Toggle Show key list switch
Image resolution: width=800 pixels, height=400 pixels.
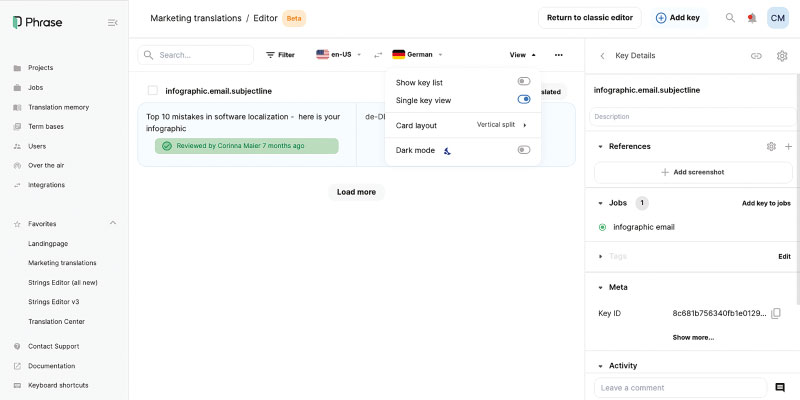524,82
